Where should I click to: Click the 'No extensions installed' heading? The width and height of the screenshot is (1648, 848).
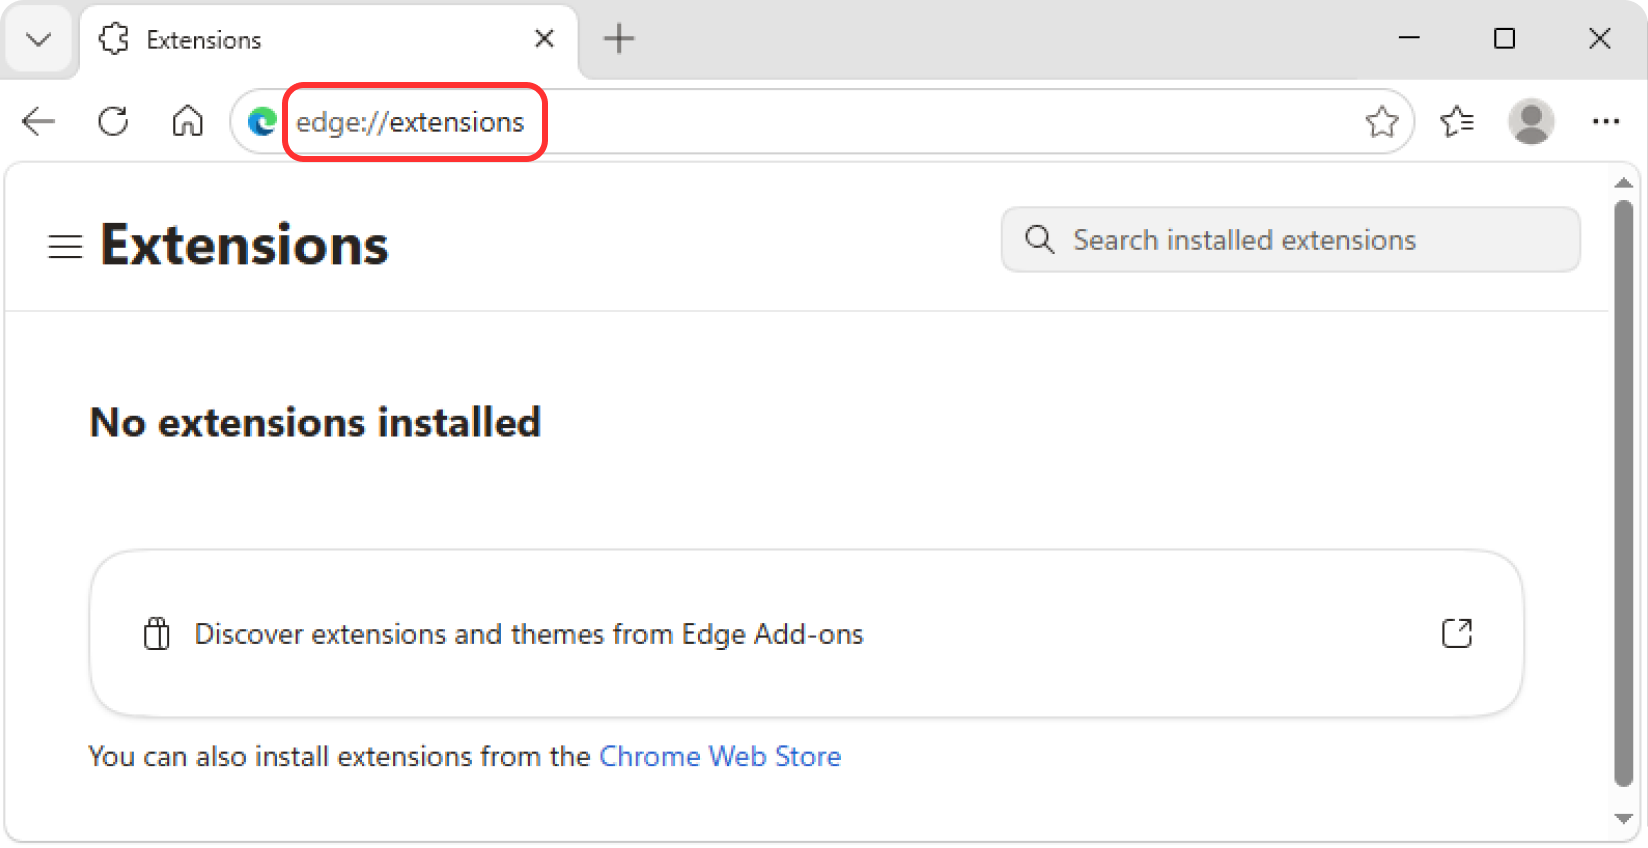click(315, 422)
